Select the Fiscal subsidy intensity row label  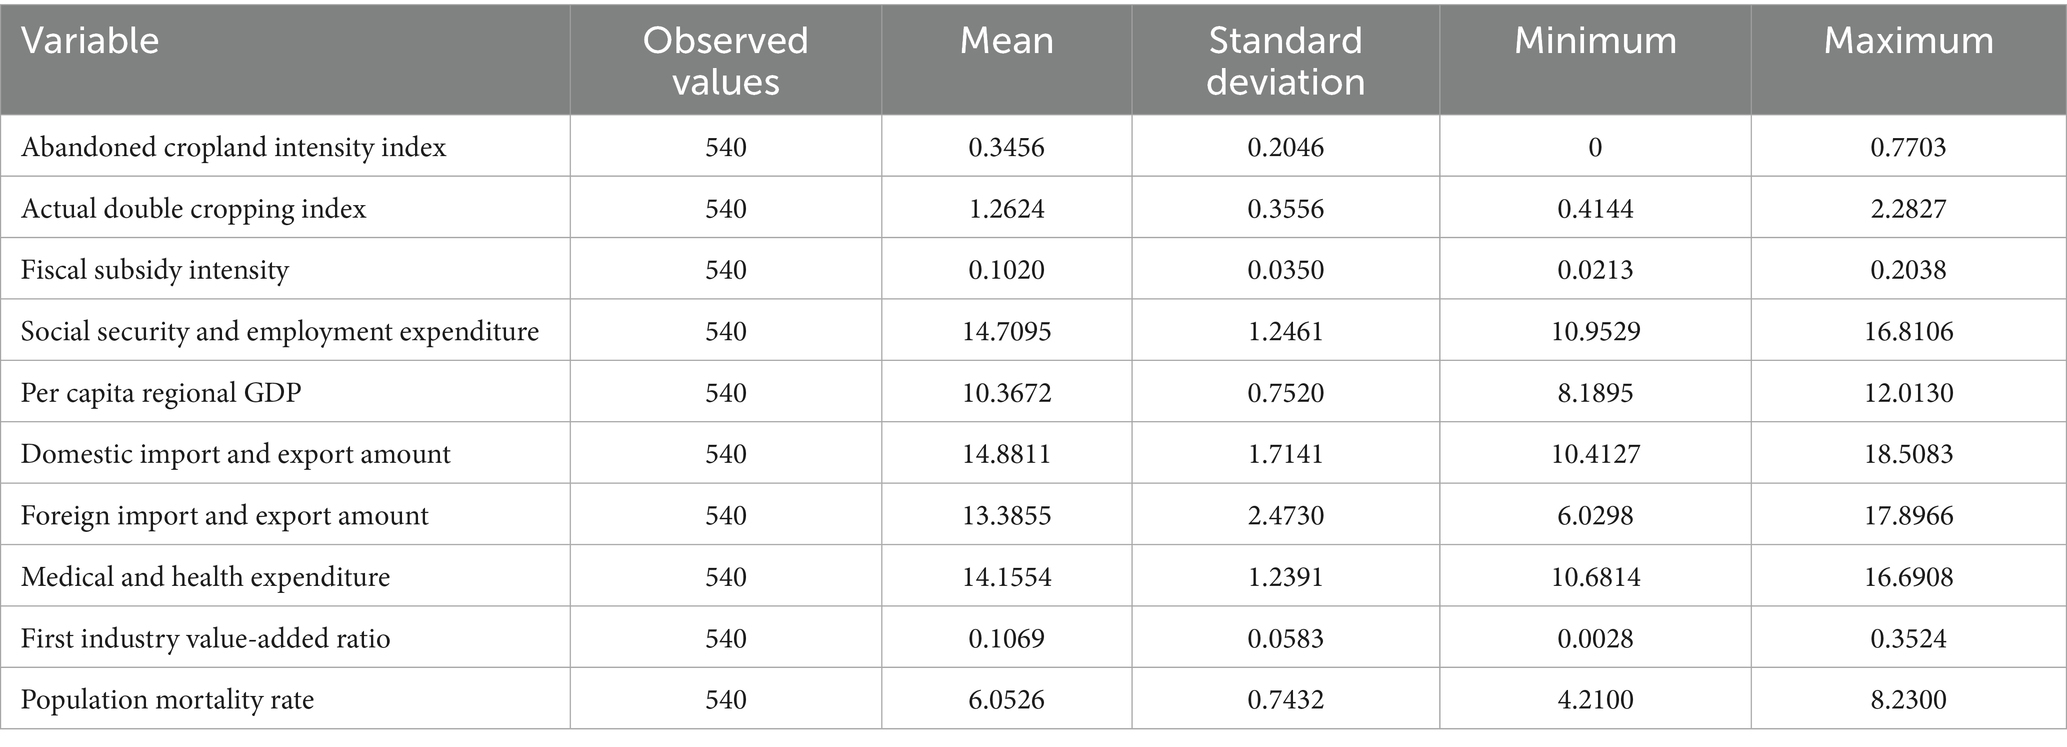pos(155,270)
